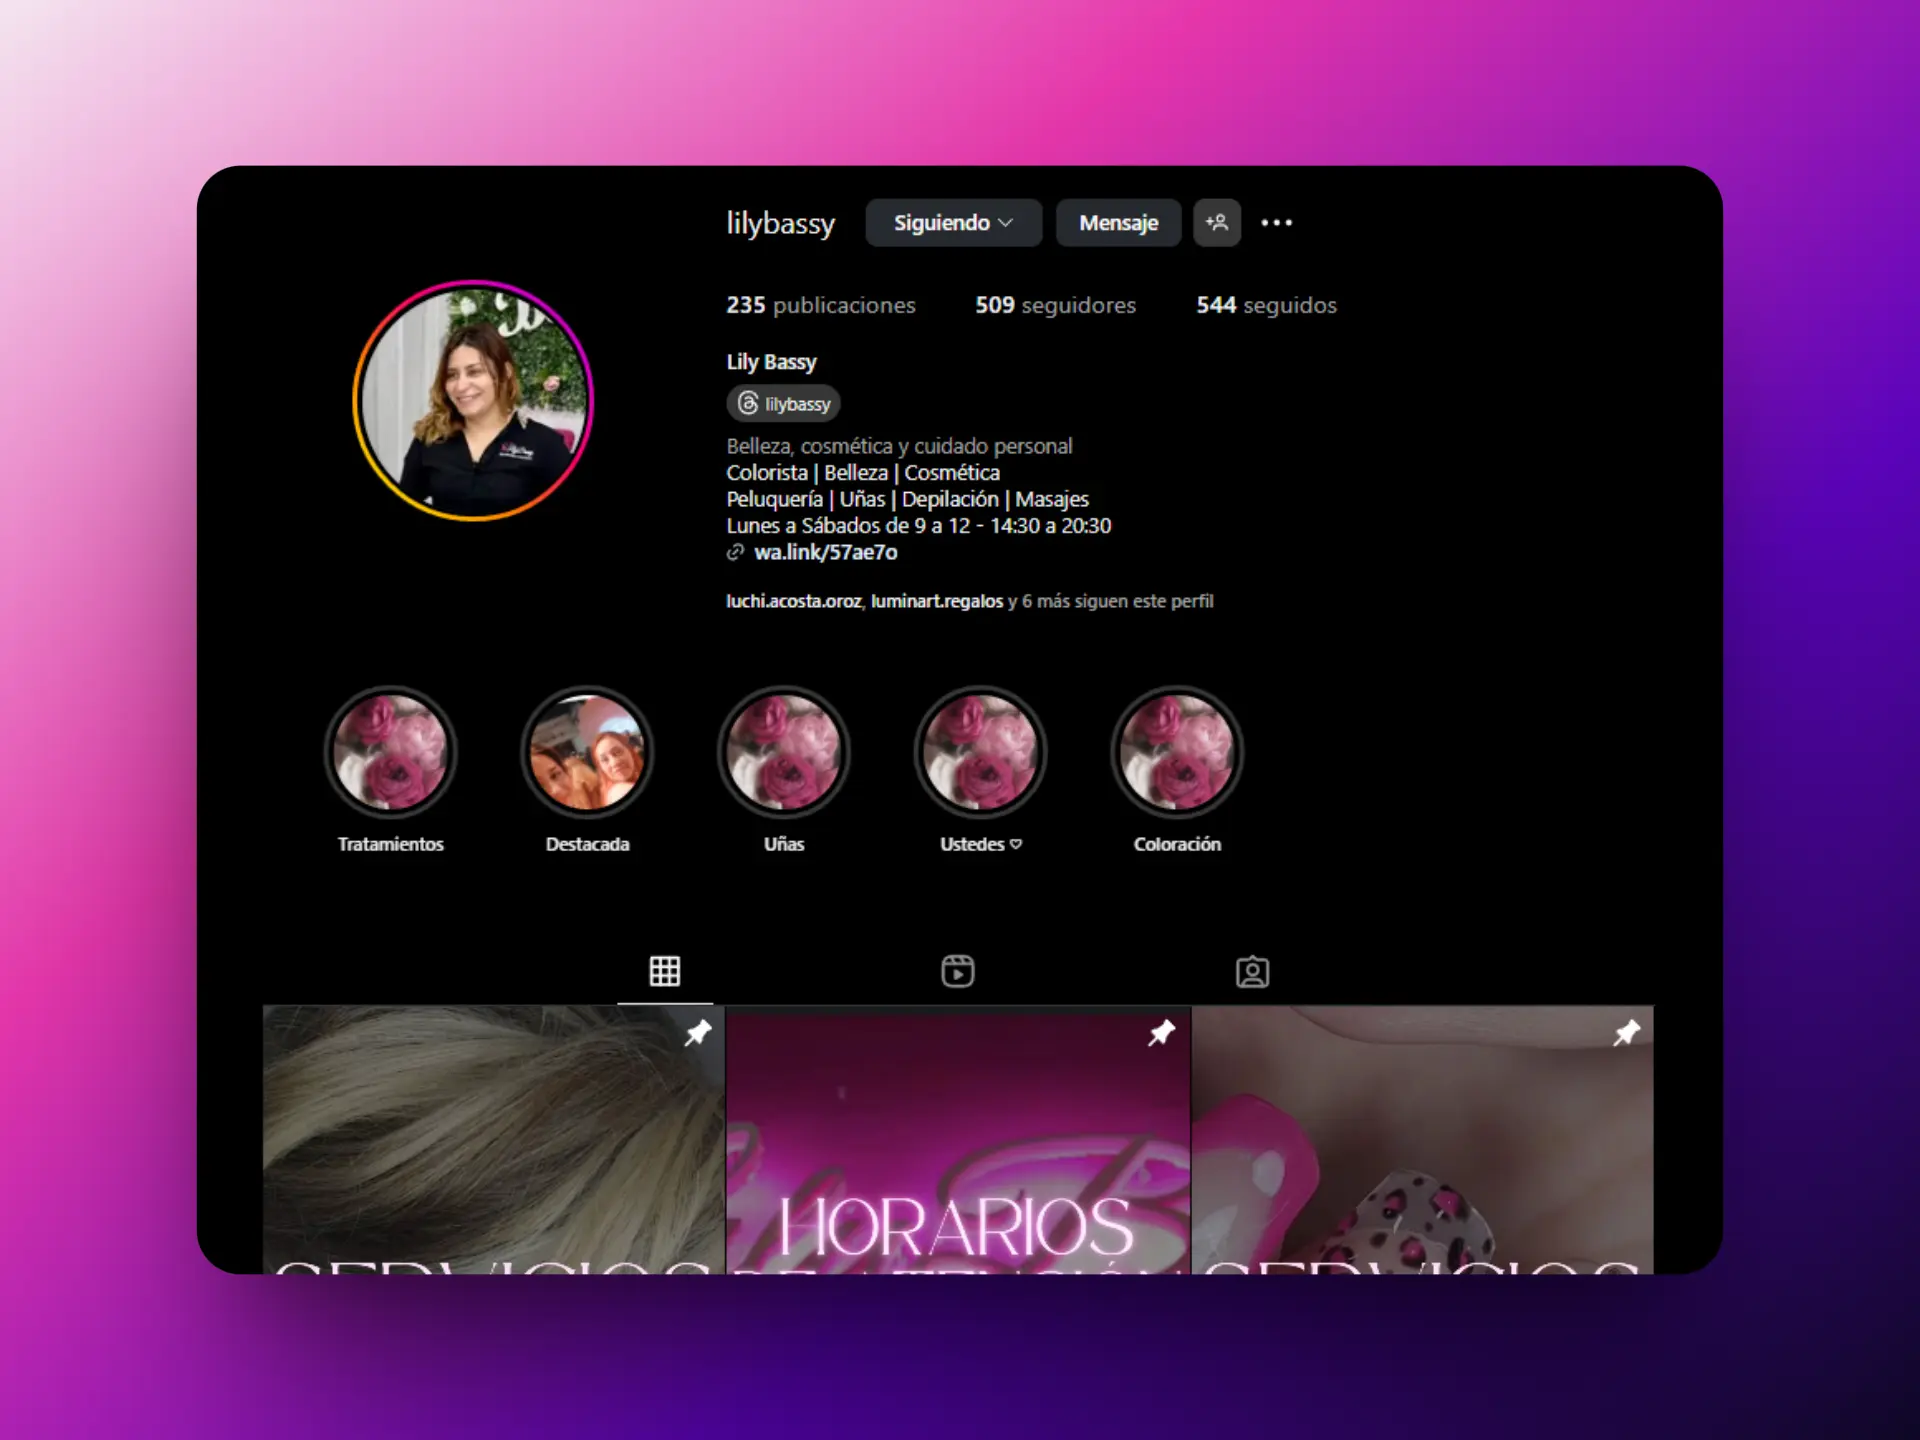
Task: Open the Uñas story highlight
Action: [784, 752]
